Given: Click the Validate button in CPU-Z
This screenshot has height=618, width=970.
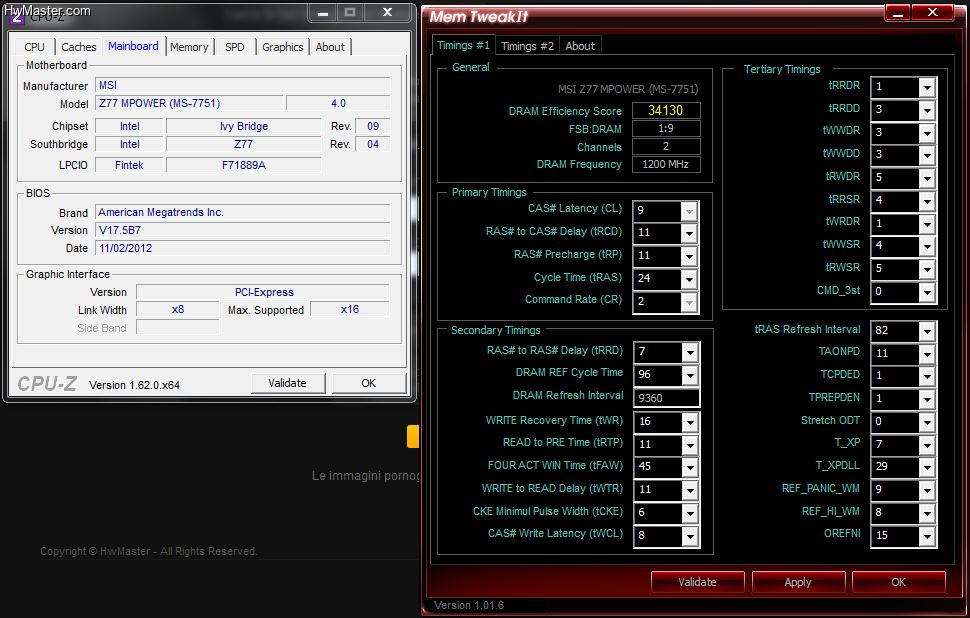Looking at the screenshot, I should [288, 383].
